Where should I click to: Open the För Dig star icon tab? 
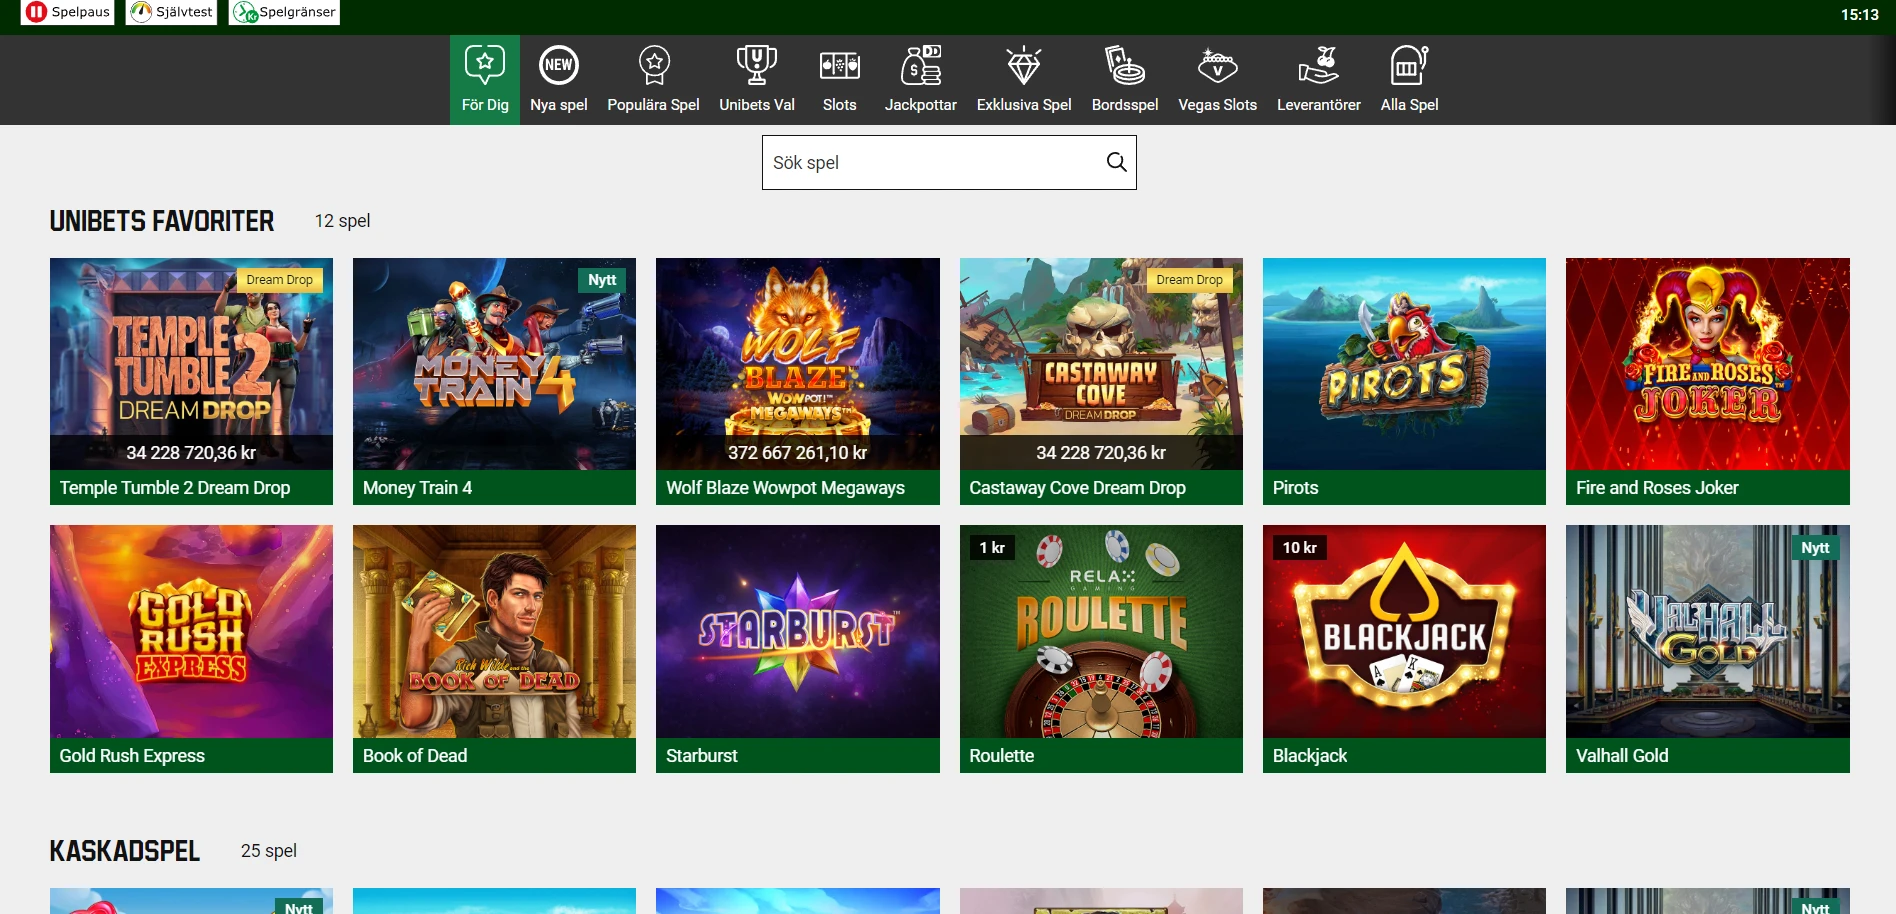pyautogui.click(x=485, y=66)
